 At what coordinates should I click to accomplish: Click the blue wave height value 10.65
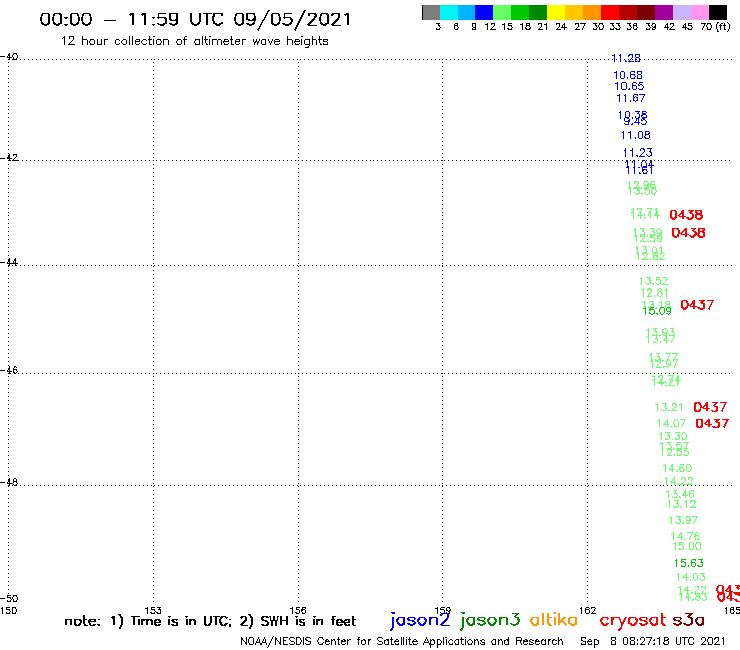(629, 86)
